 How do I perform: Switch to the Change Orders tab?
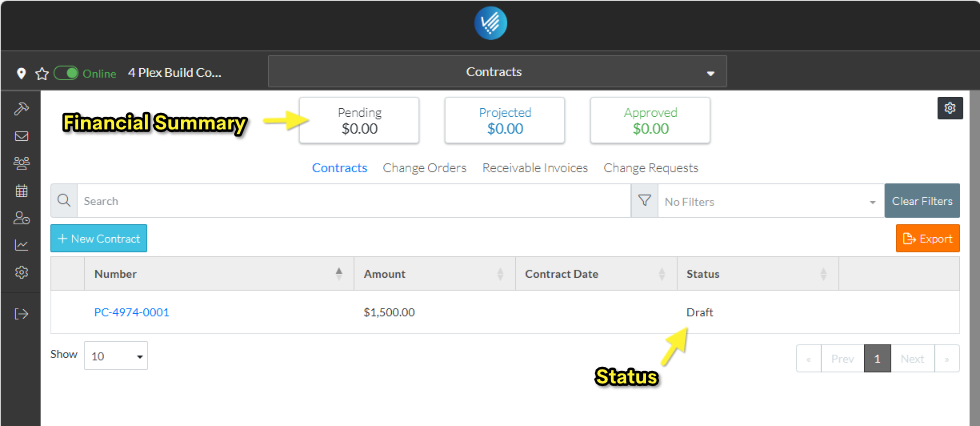(424, 168)
